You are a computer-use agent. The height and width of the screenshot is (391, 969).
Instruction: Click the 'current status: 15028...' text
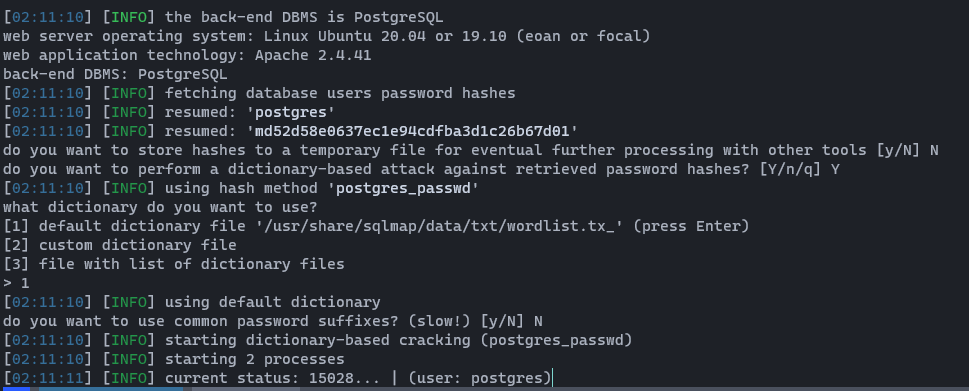coord(272,378)
